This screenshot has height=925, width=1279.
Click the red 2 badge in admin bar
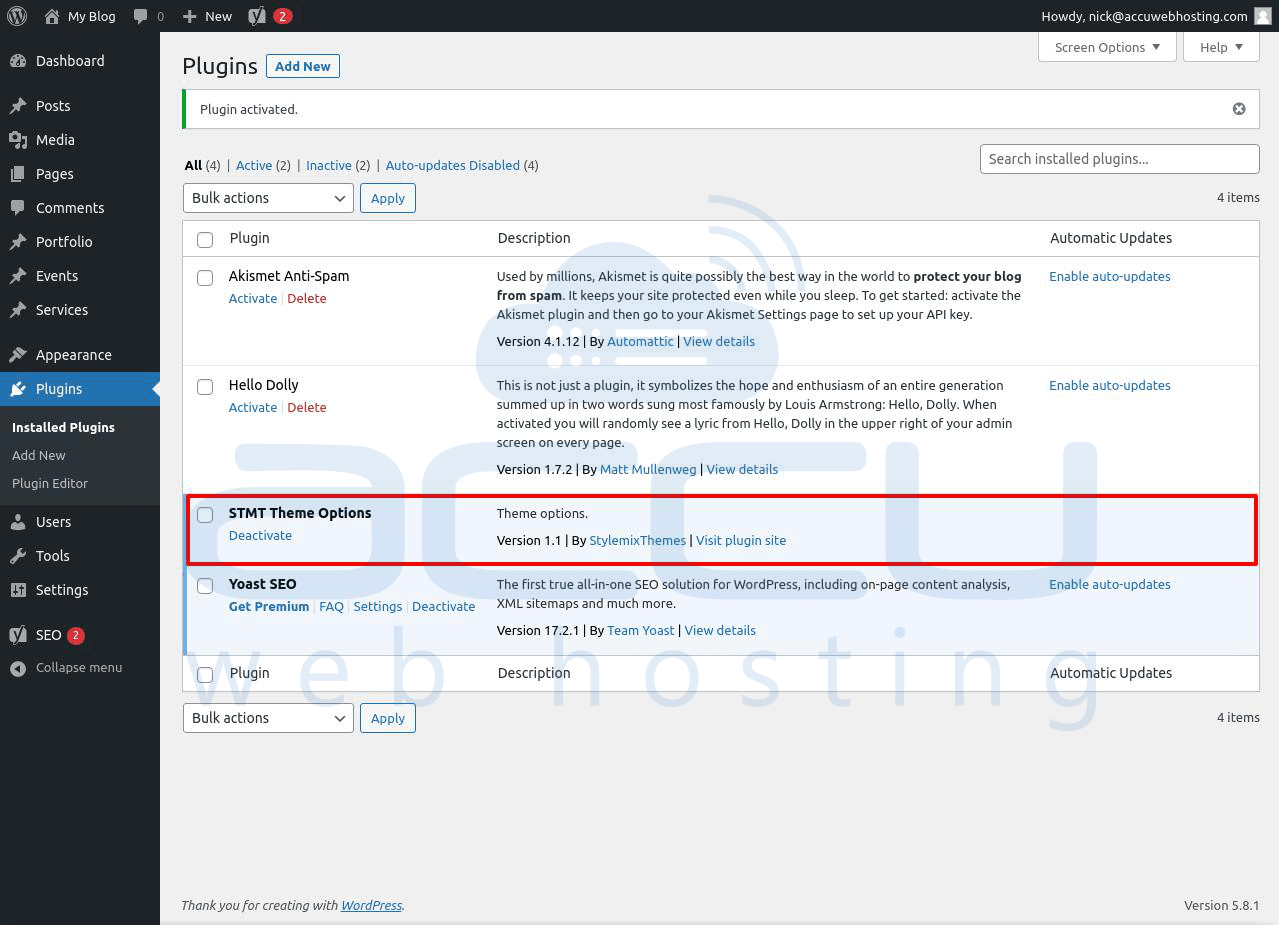coord(283,16)
